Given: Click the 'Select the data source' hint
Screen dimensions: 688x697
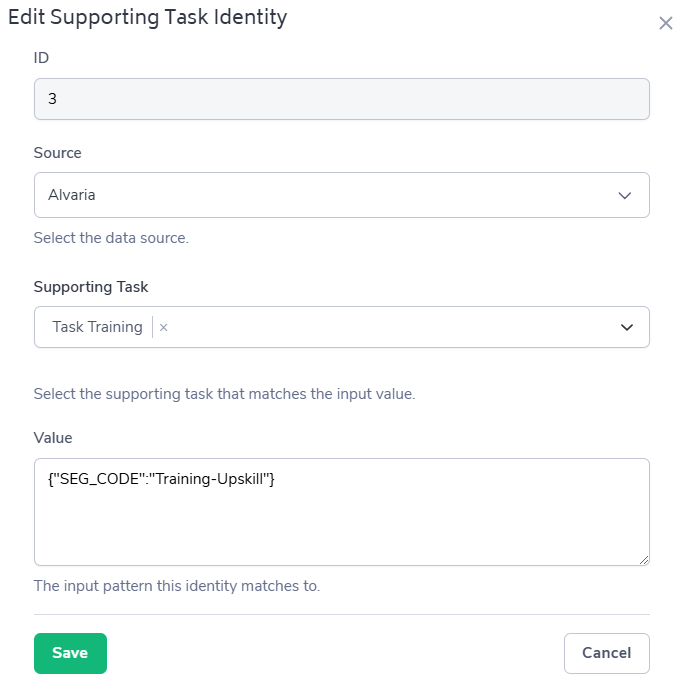Looking at the screenshot, I should click(111, 238).
